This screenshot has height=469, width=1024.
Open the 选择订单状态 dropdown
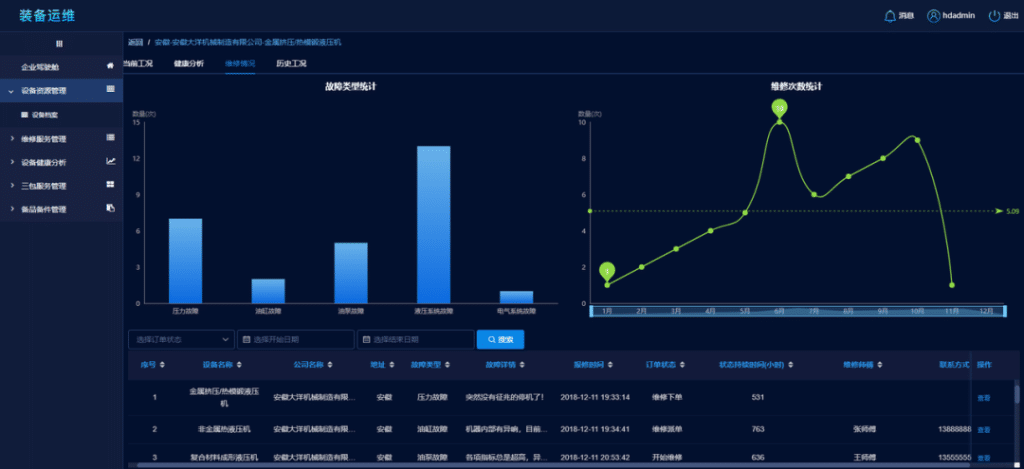[x=181, y=340]
